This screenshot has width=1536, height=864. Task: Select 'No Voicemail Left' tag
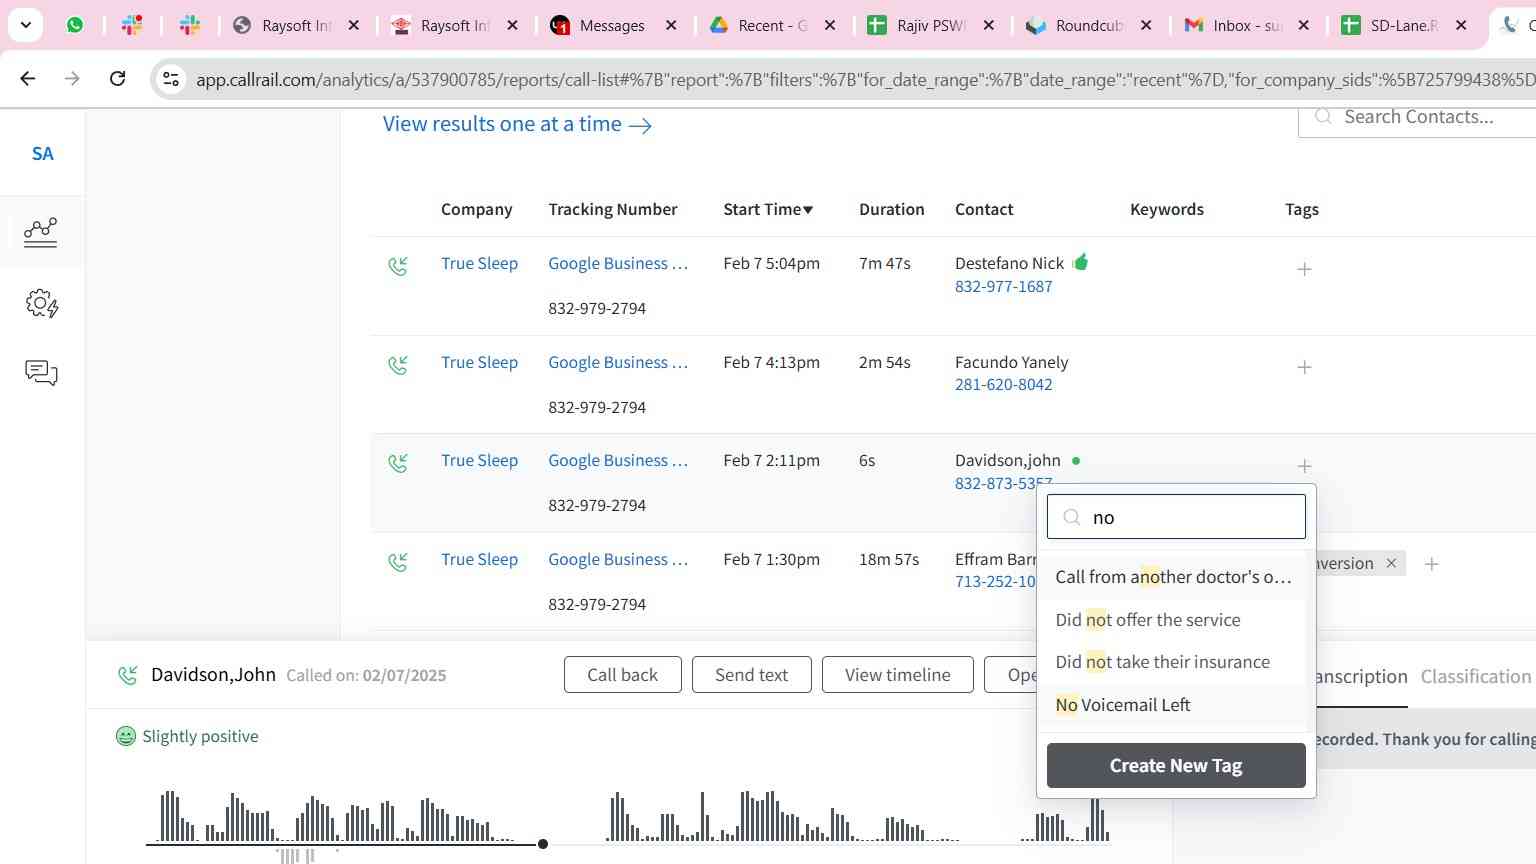[1176, 705]
